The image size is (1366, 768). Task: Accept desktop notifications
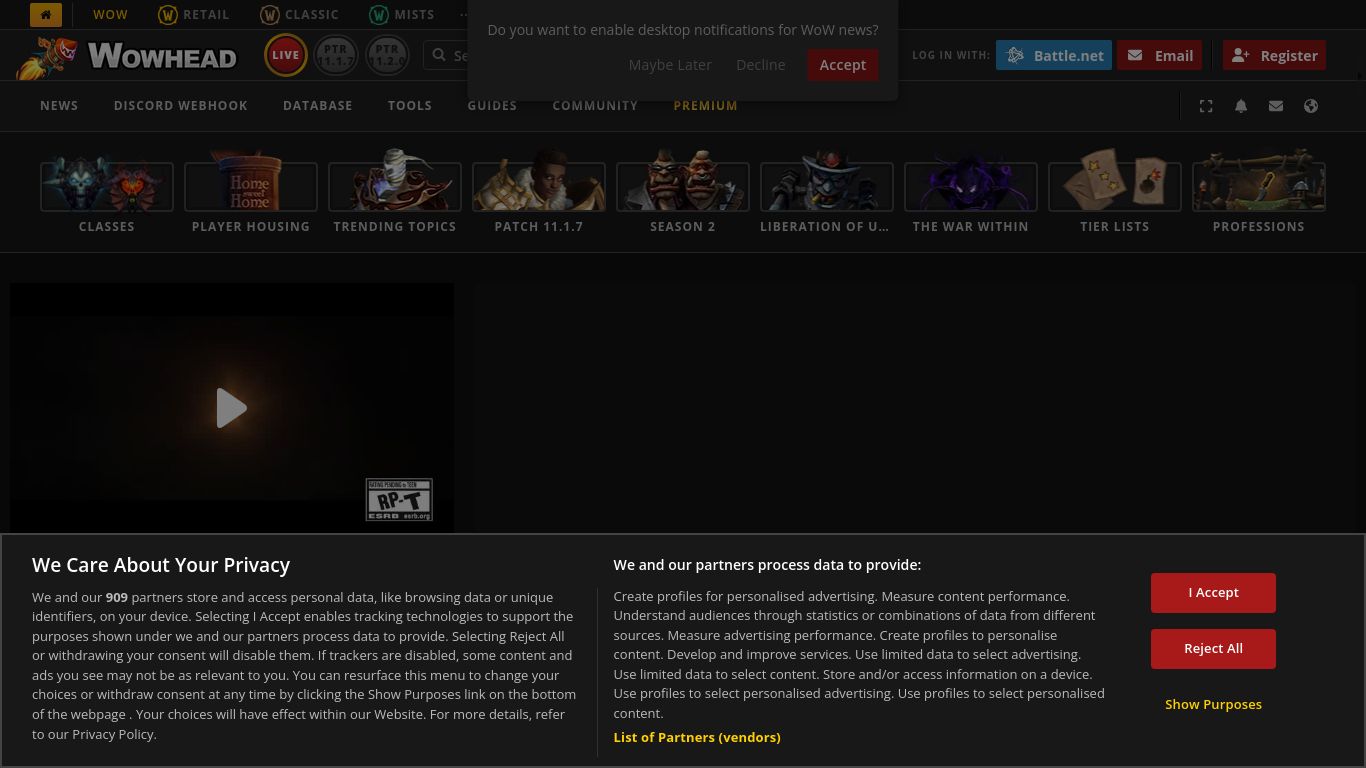(843, 65)
